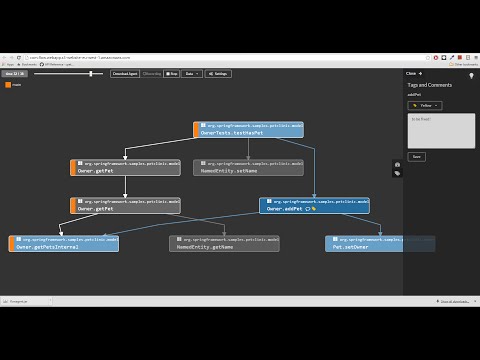Click the grid icon on Owner.getPetsInternal node
Image resolution: width=480 pixels, height=360 pixels.
coord(19,239)
